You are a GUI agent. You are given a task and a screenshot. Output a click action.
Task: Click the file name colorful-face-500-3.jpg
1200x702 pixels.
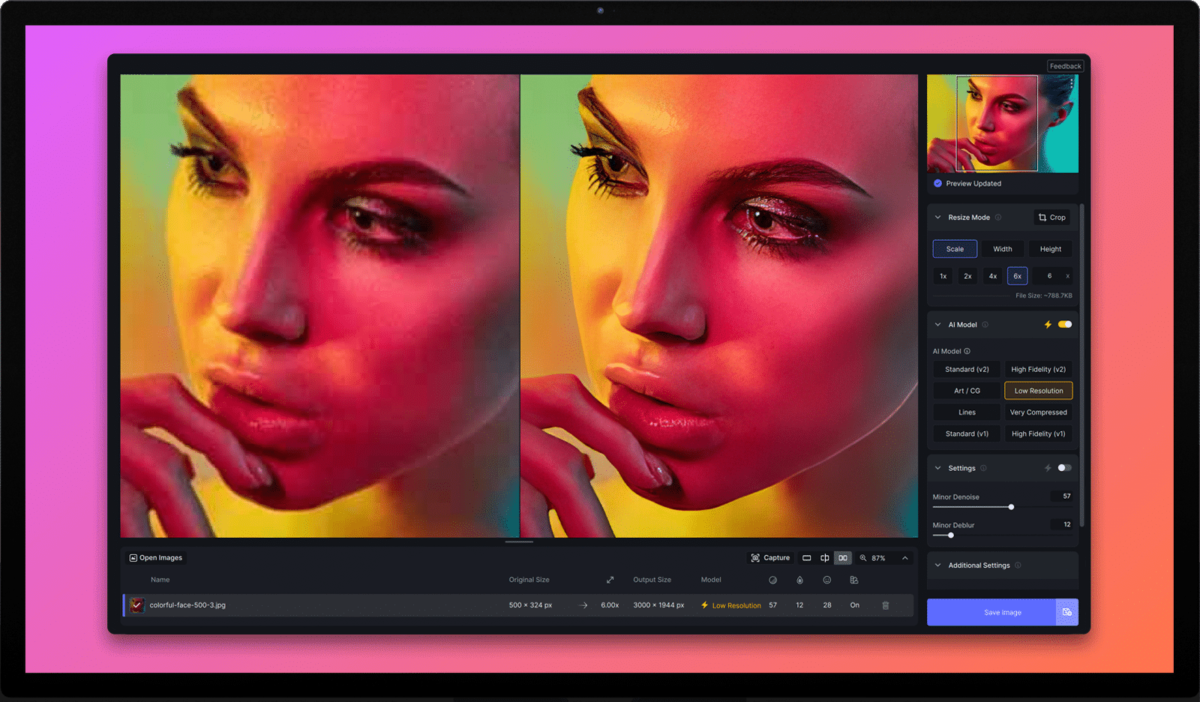tap(187, 605)
